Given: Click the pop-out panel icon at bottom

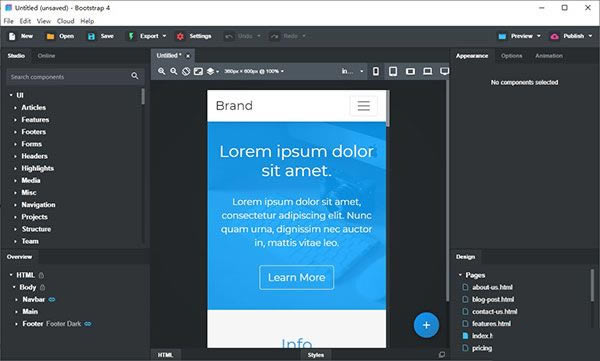Looking at the screenshot, I should [x=442, y=355].
